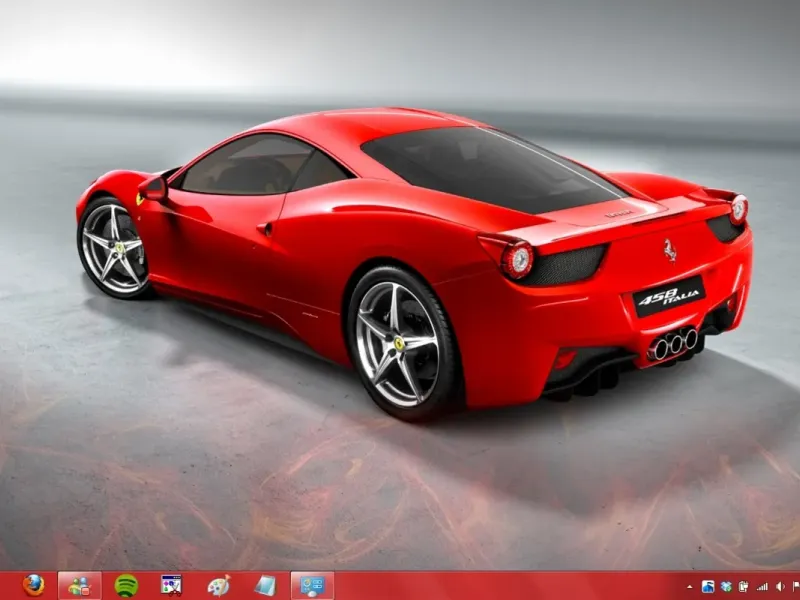800x600 pixels.
Task: Show network signal bars connection status
Action: pos(762,586)
